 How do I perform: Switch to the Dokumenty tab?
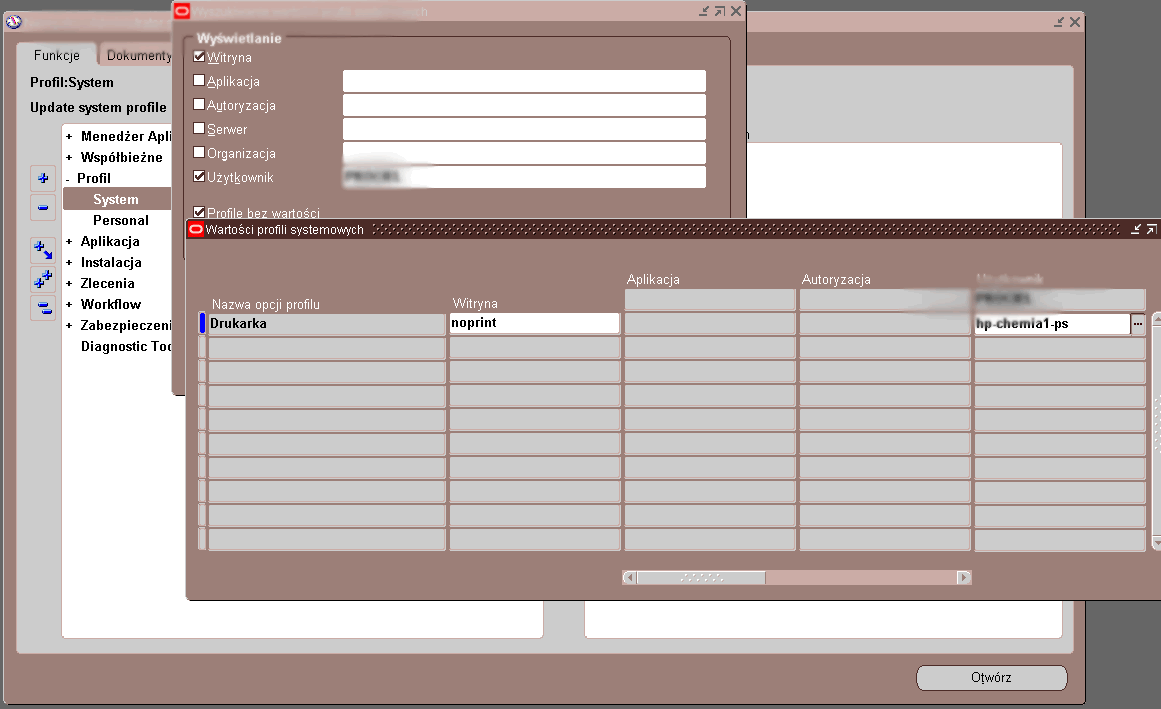[x=138, y=56]
